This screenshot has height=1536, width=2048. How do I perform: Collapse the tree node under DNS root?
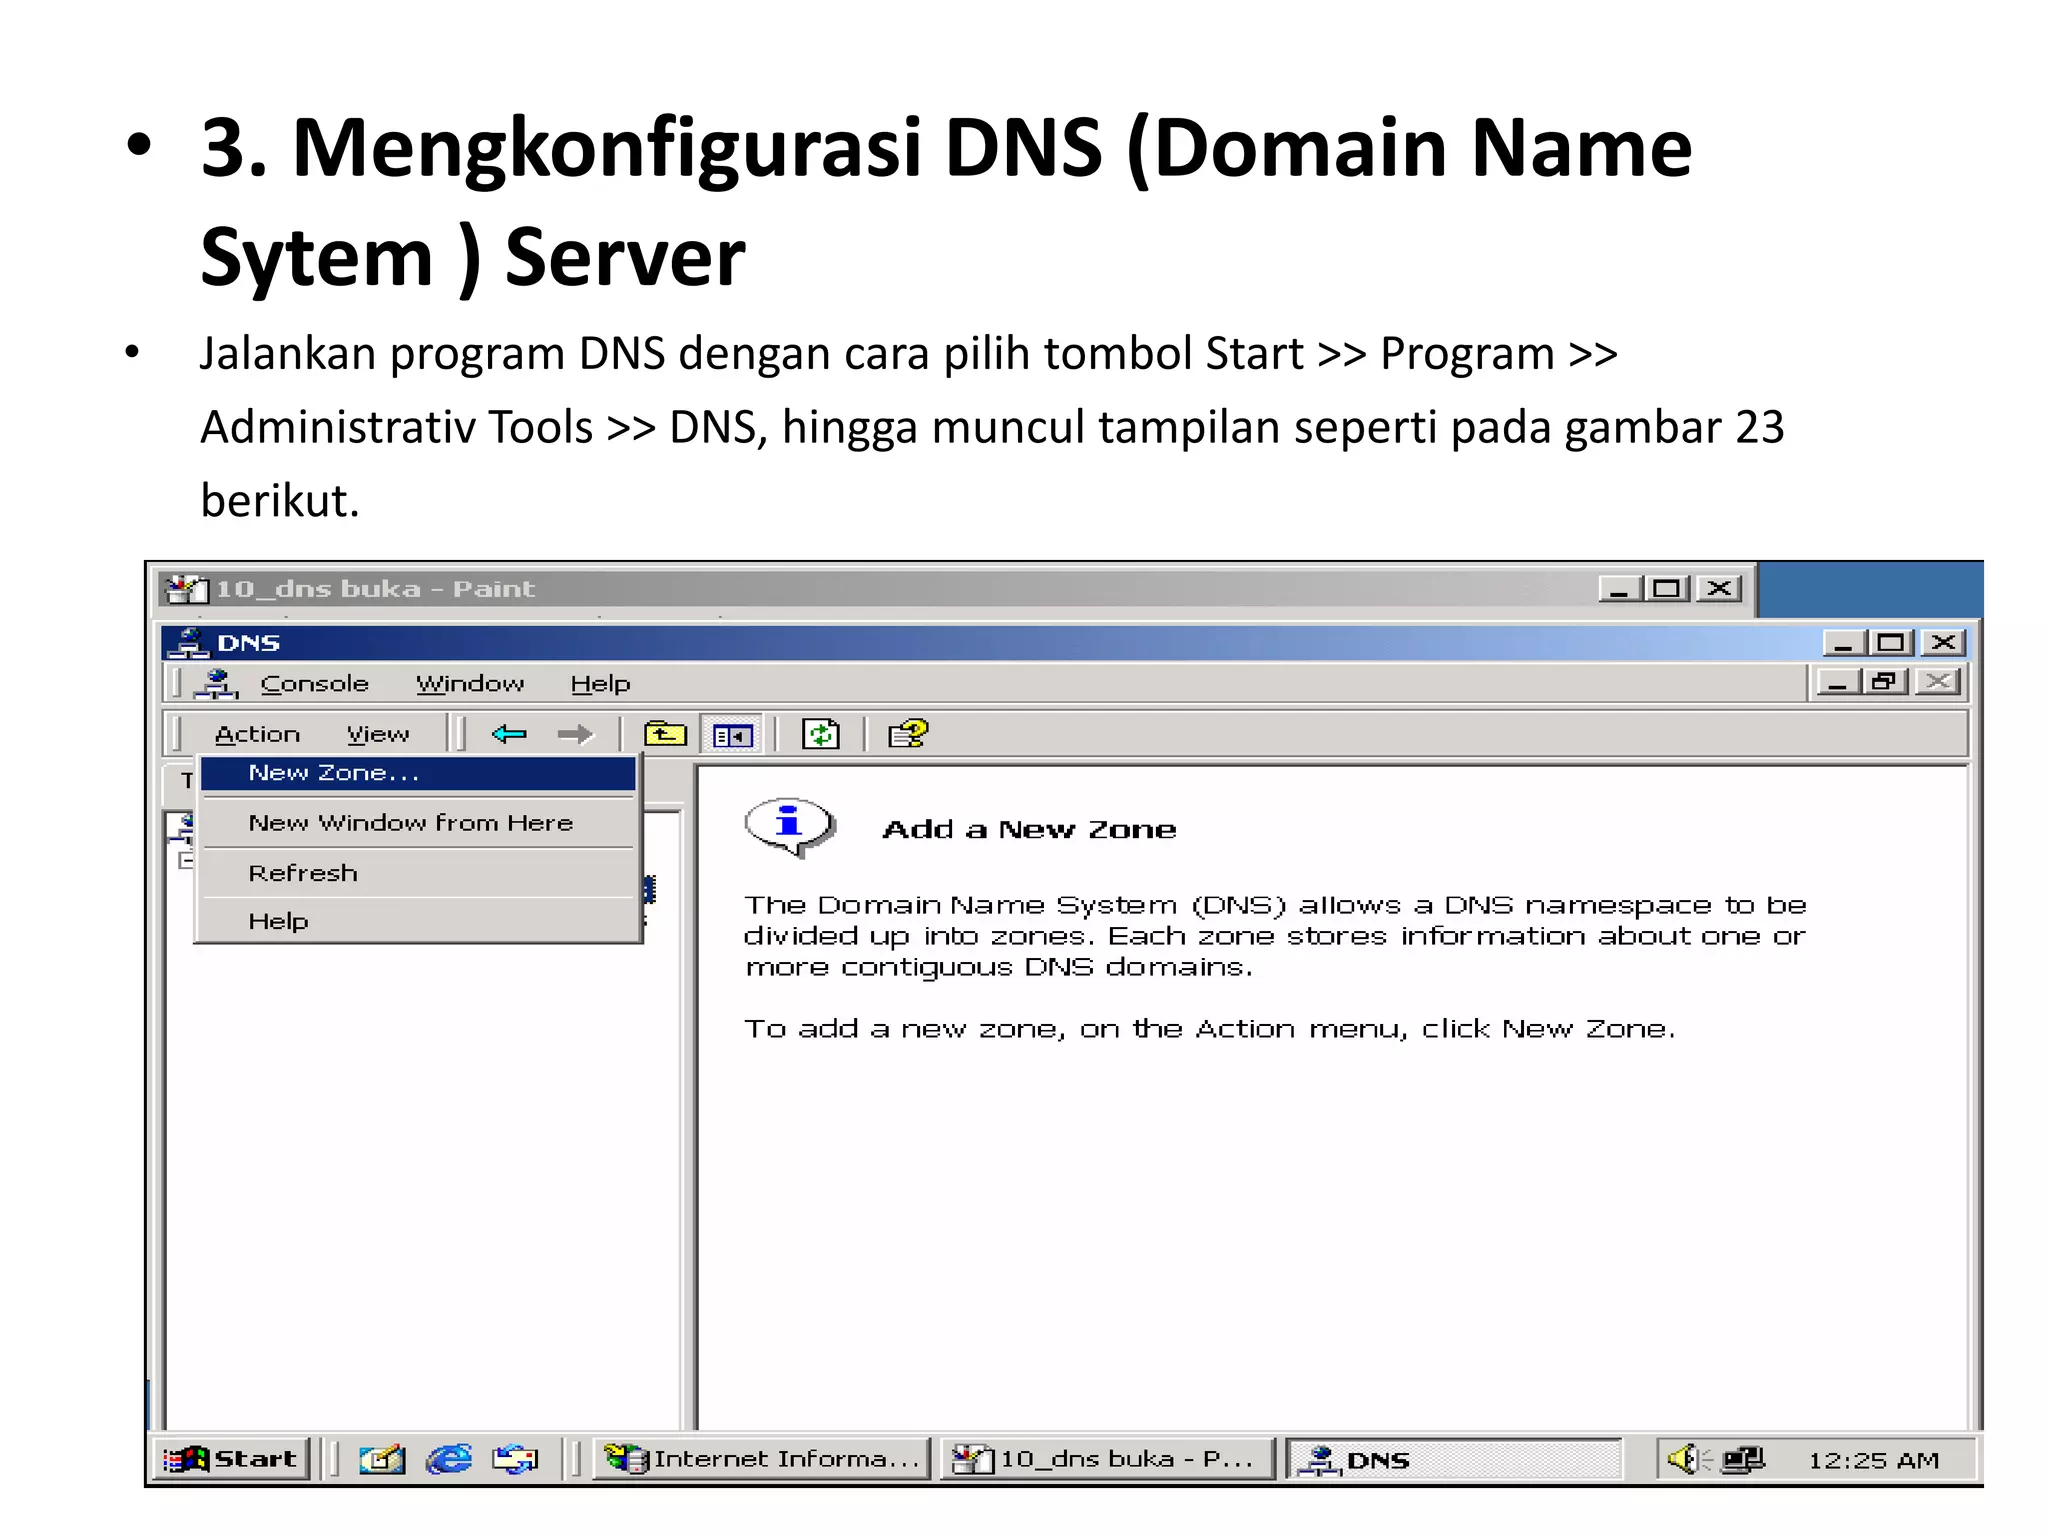(x=185, y=861)
